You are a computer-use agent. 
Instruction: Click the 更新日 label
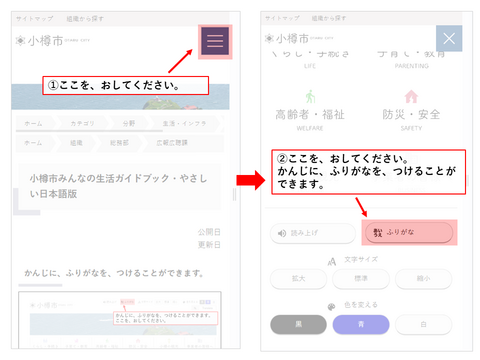[x=209, y=245]
